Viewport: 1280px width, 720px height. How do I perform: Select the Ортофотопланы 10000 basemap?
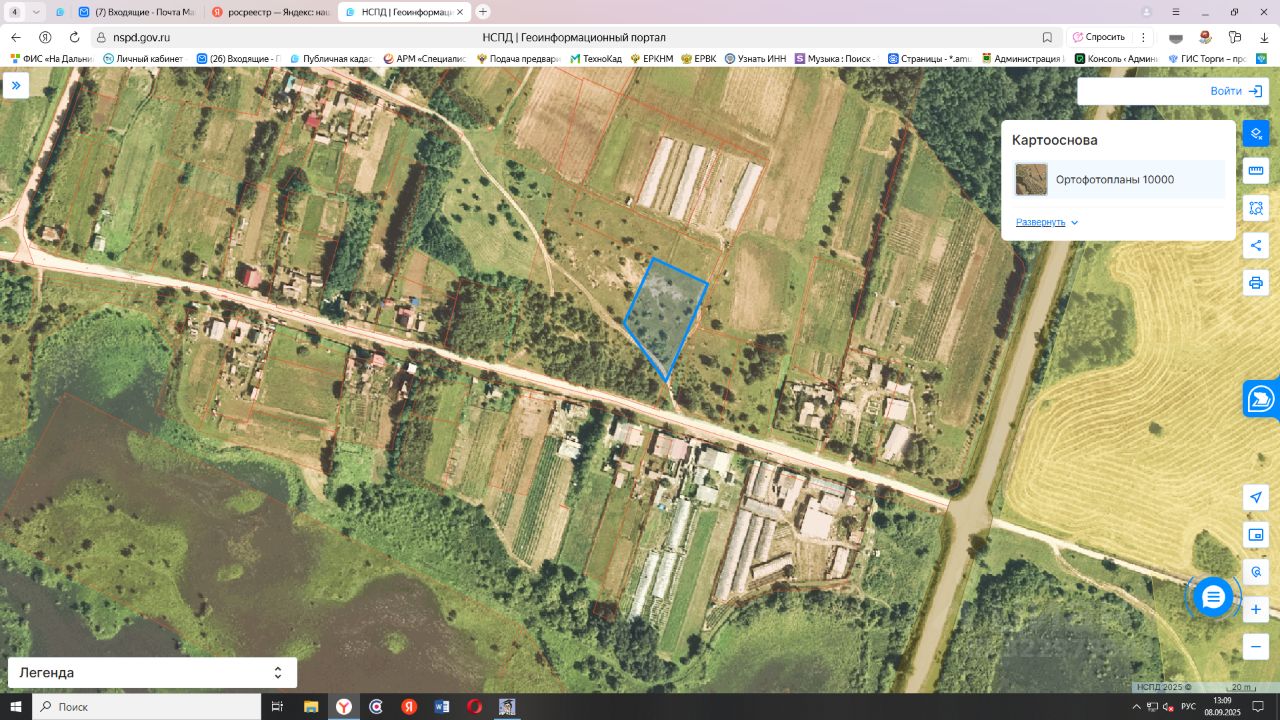click(1118, 180)
